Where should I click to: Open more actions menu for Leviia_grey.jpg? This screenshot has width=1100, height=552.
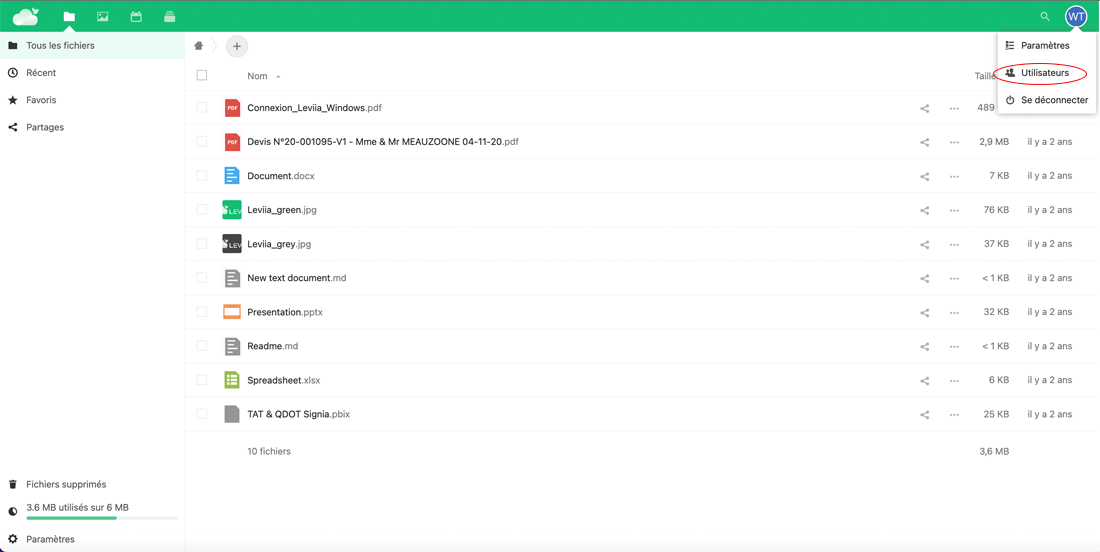954,244
